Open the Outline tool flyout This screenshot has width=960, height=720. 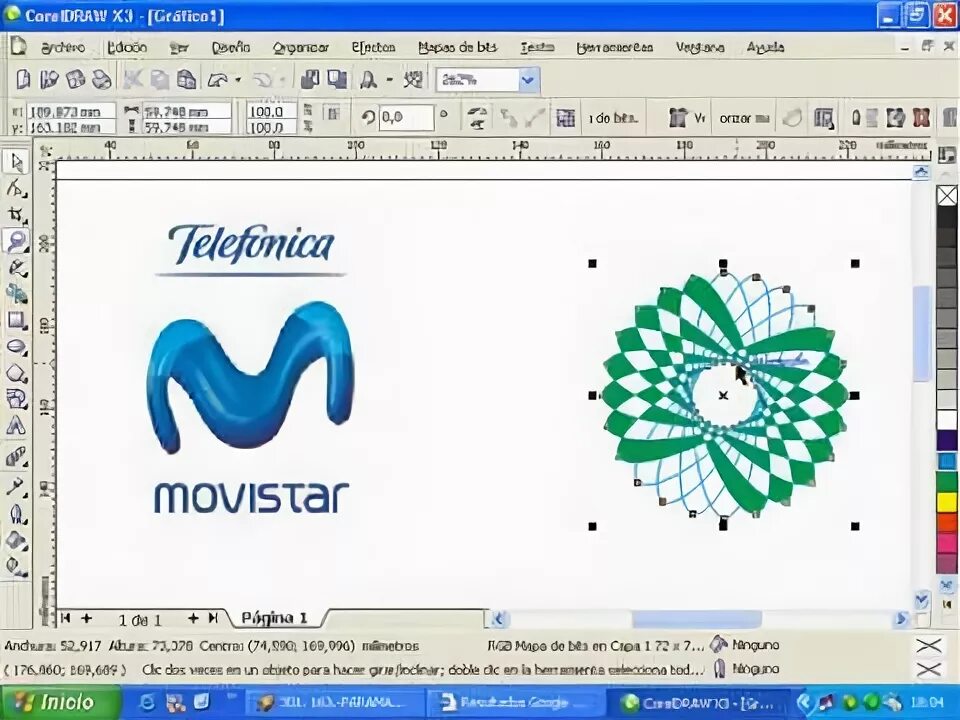(x=16, y=514)
